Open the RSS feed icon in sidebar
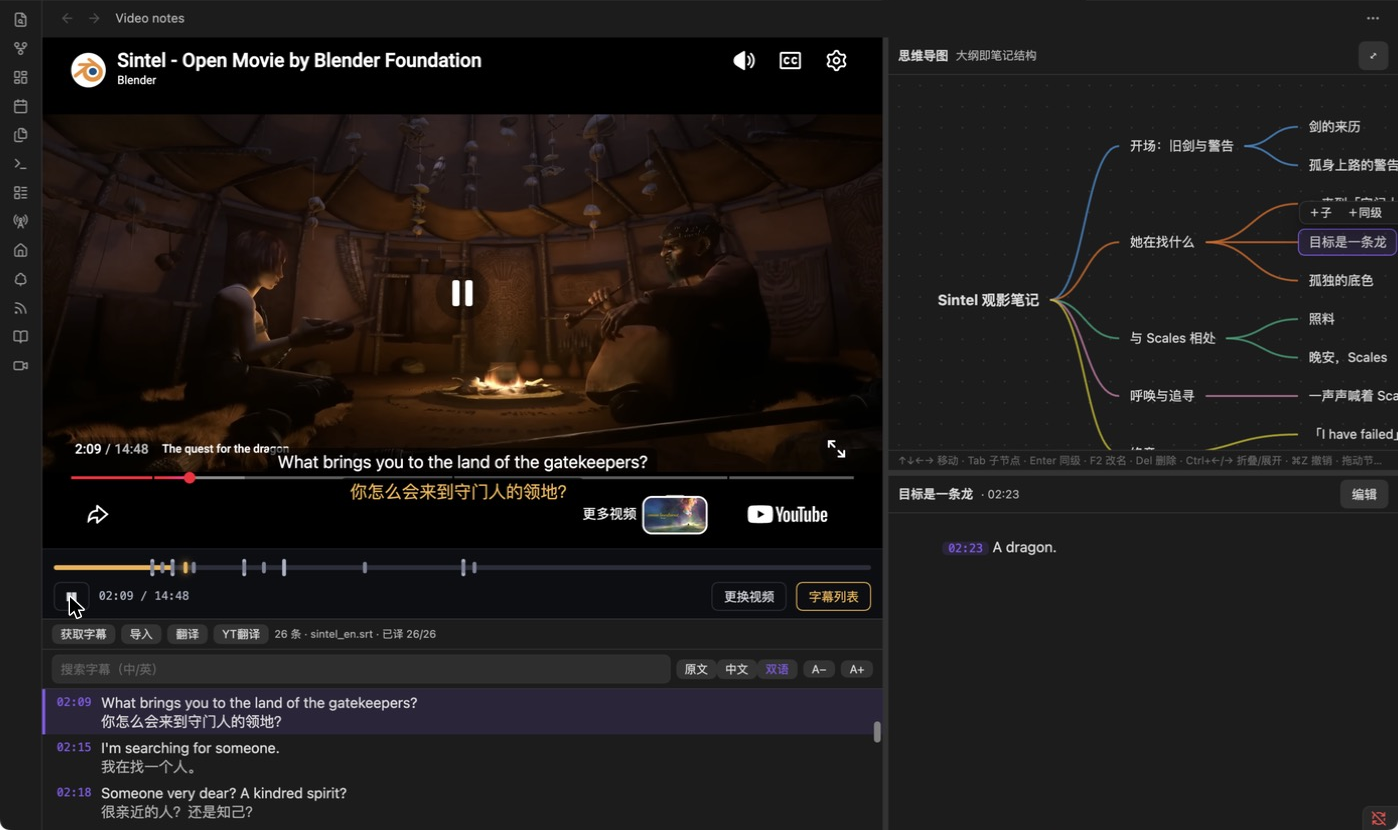Screen dimensions: 1398x830 20,308
